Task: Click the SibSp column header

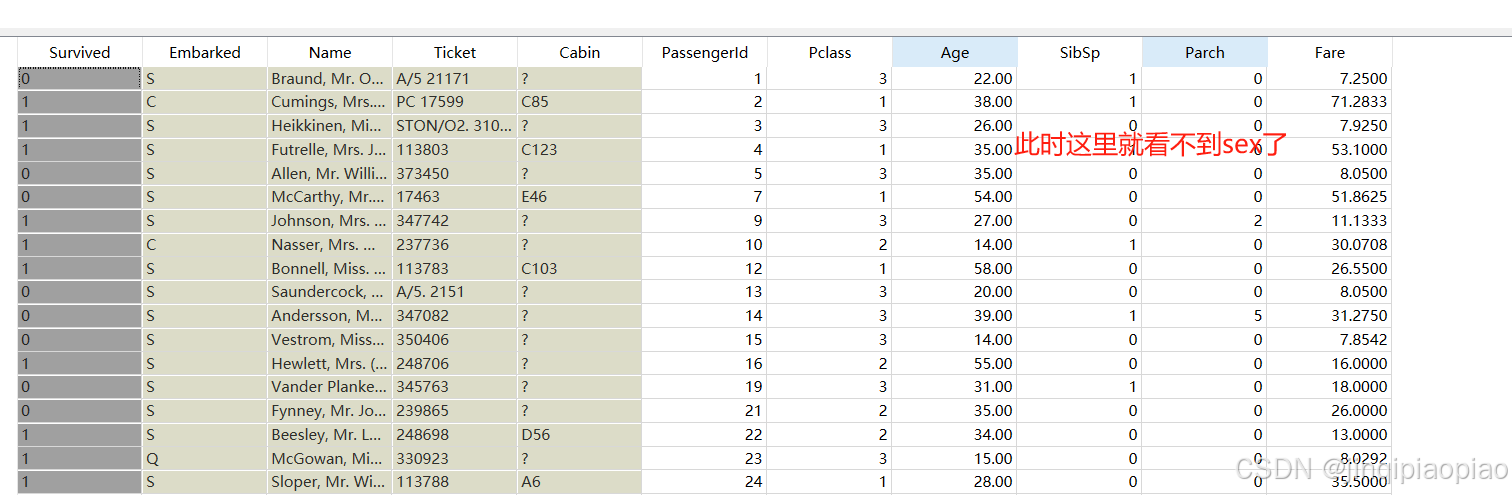Action: pos(1080,53)
